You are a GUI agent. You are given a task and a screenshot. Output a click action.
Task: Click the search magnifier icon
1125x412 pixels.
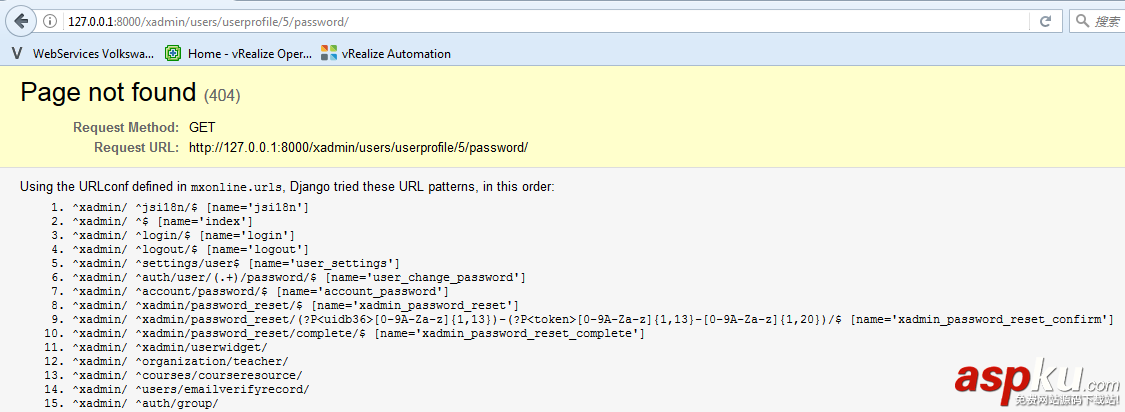point(1082,21)
